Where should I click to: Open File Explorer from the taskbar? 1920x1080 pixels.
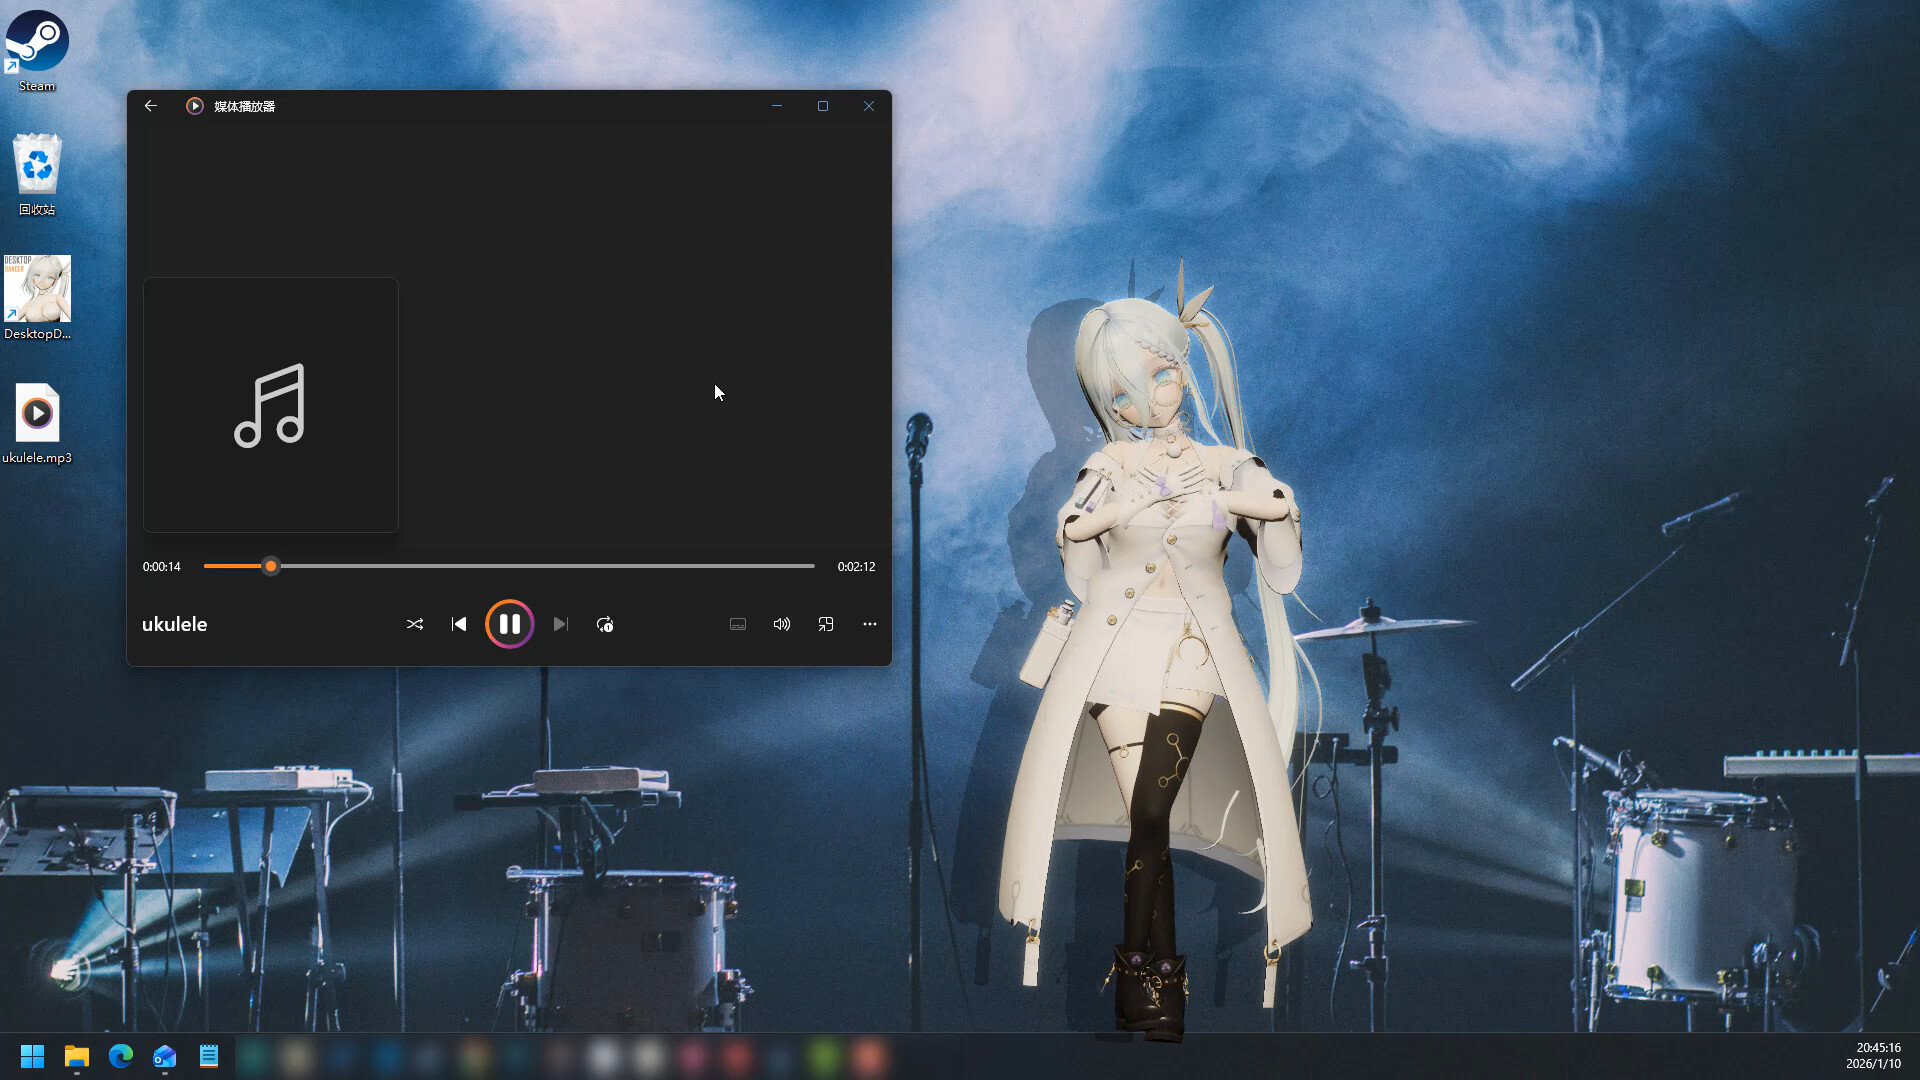tap(76, 1055)
